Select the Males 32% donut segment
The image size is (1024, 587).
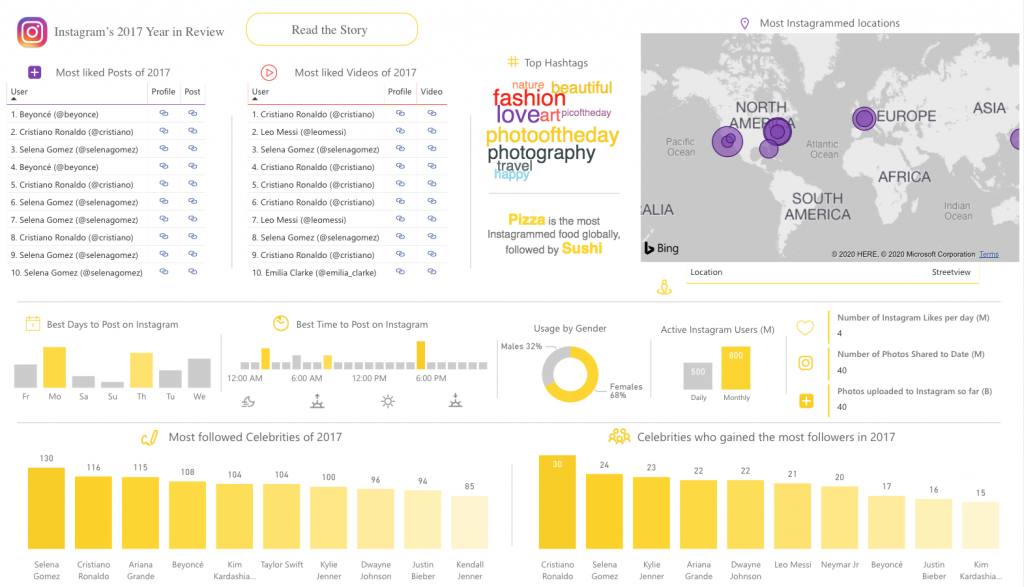[549, 362]
